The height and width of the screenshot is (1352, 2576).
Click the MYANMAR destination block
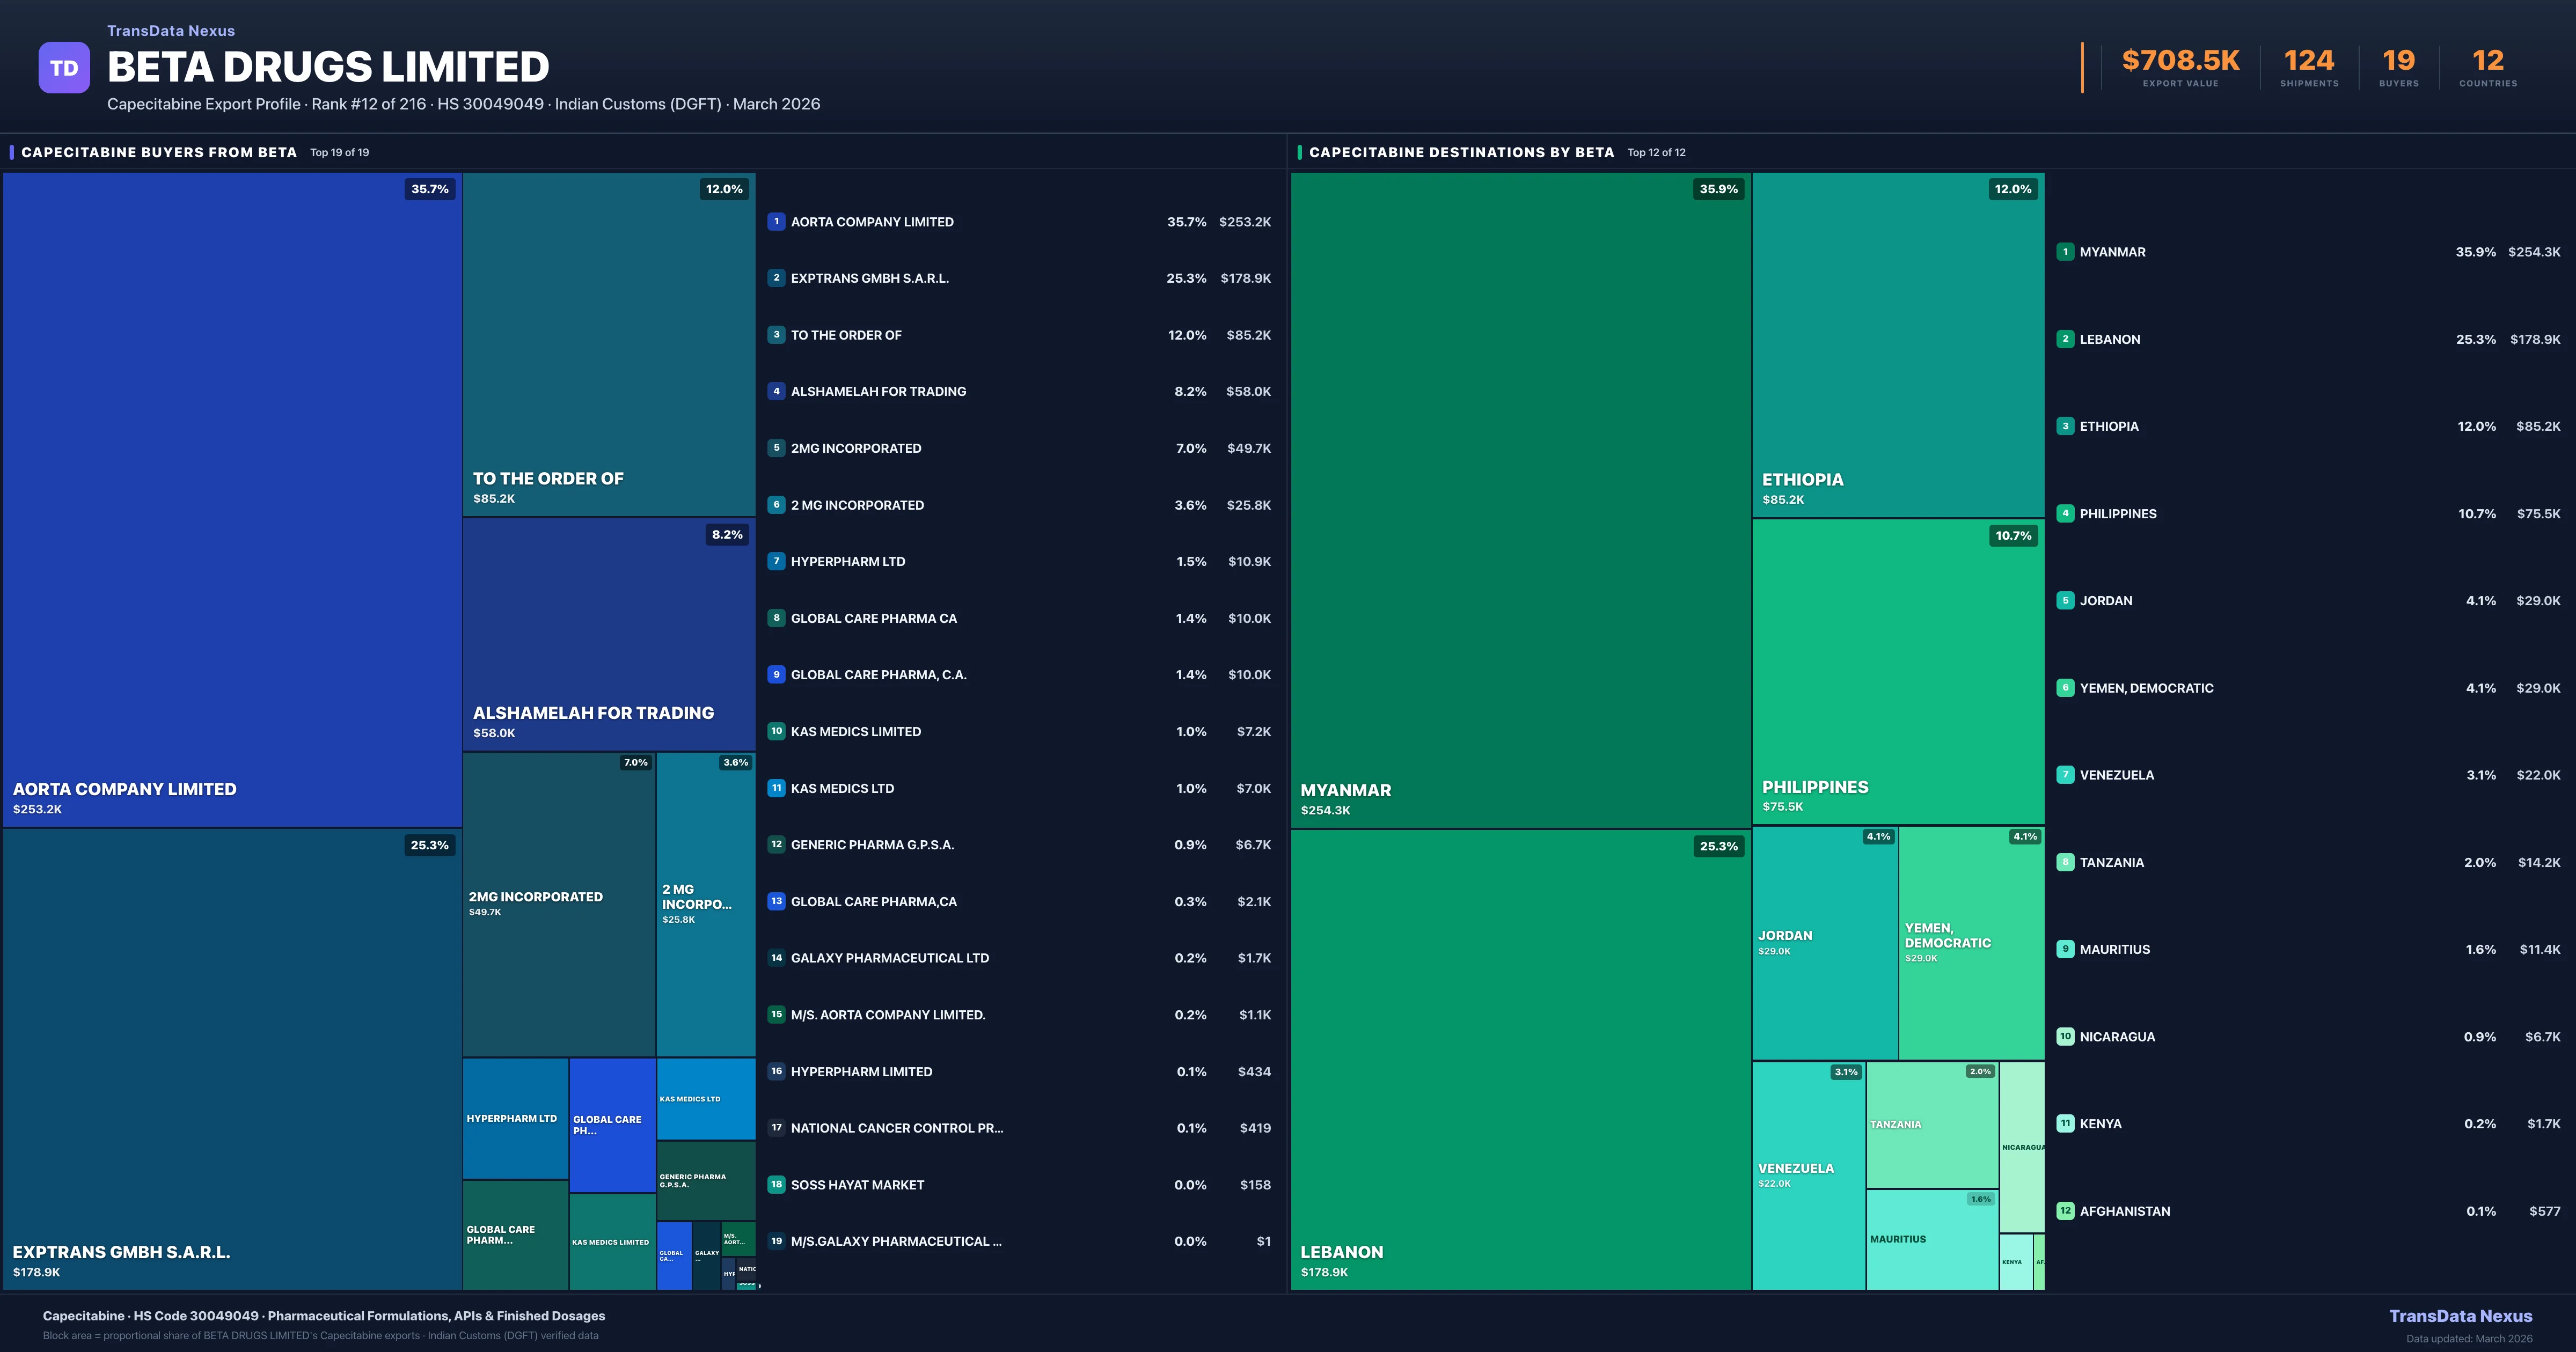tap(1520, 500)
